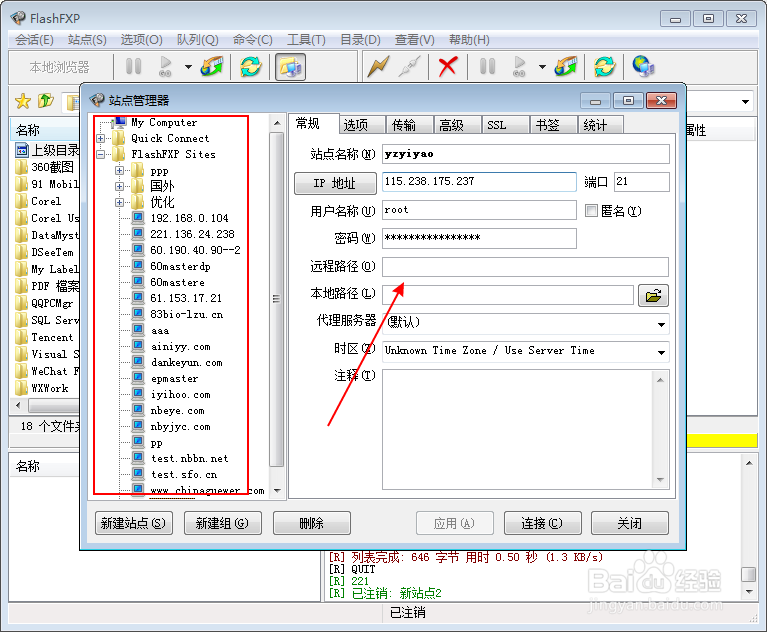This screenshot has width=767, height=632.
Task: Select the Tencent folder in local list
Action: click(52, 338)
